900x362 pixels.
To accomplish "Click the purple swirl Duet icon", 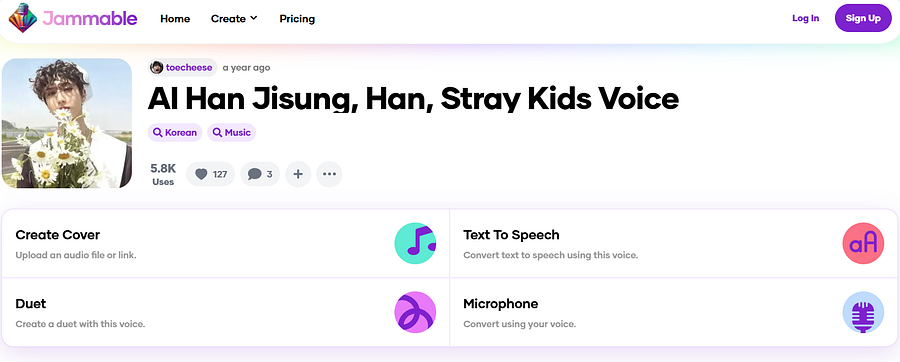I will (x=415, y=312).
